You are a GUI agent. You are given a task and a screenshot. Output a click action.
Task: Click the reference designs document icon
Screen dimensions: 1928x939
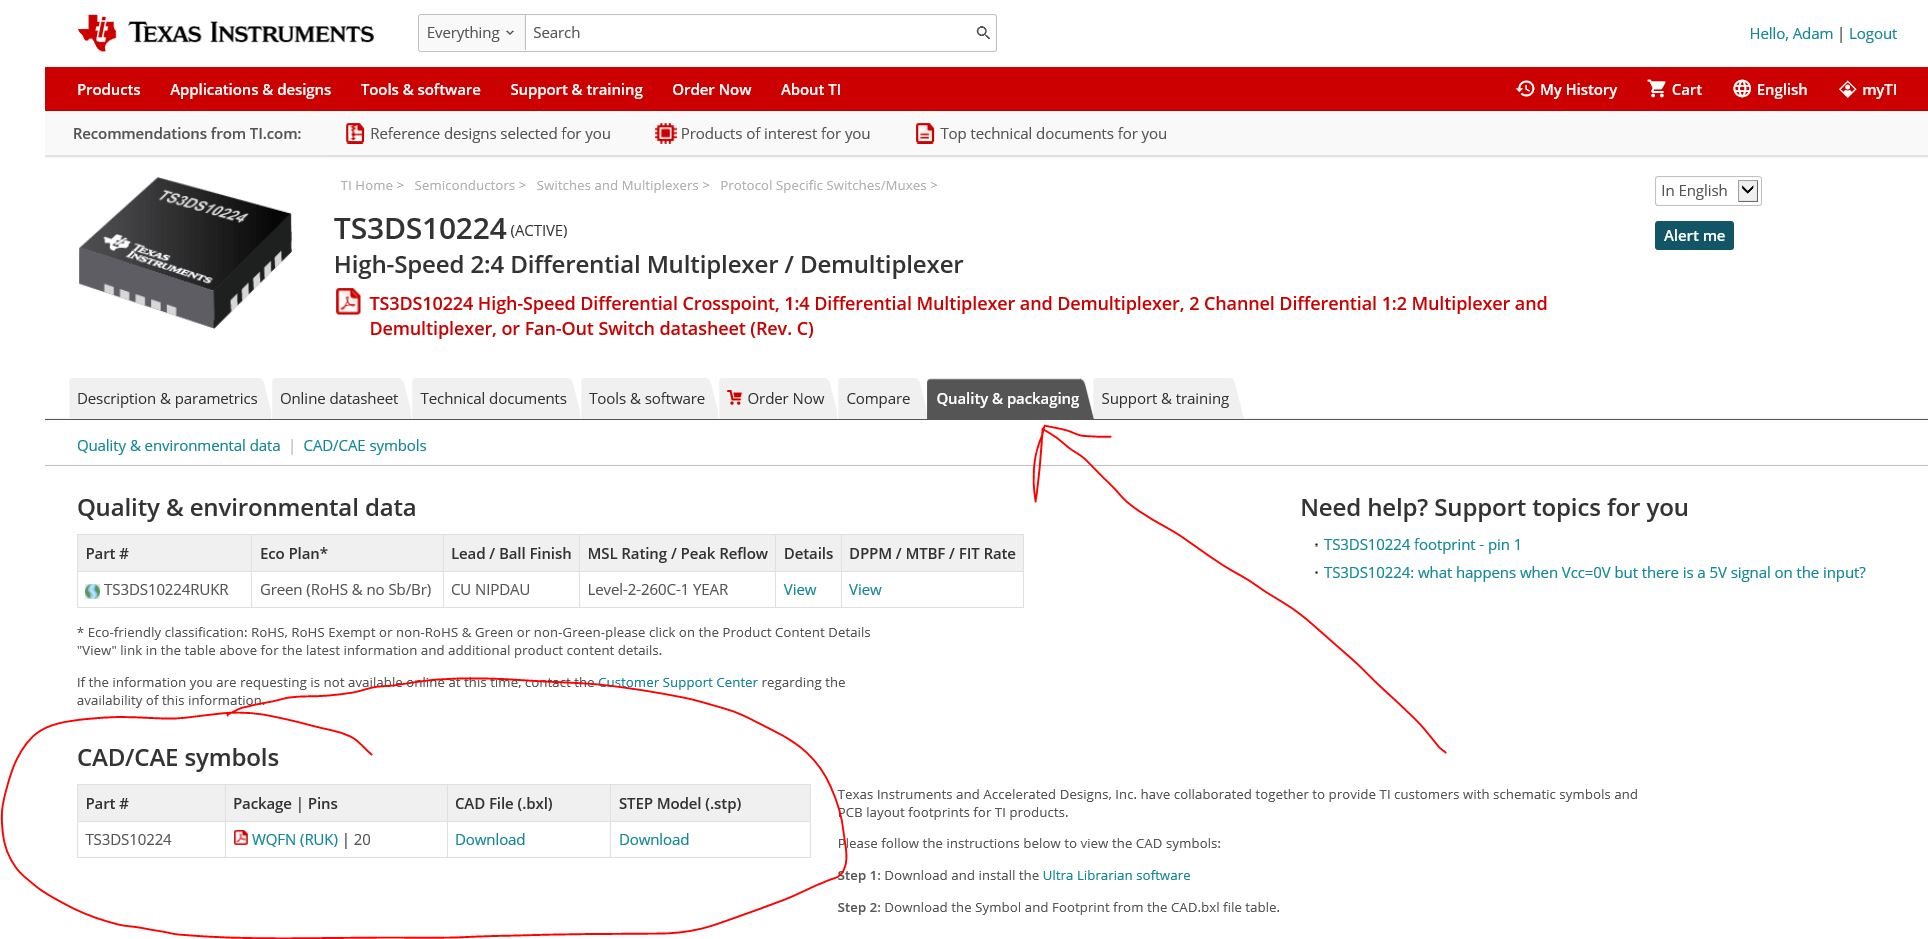point(355,133)
